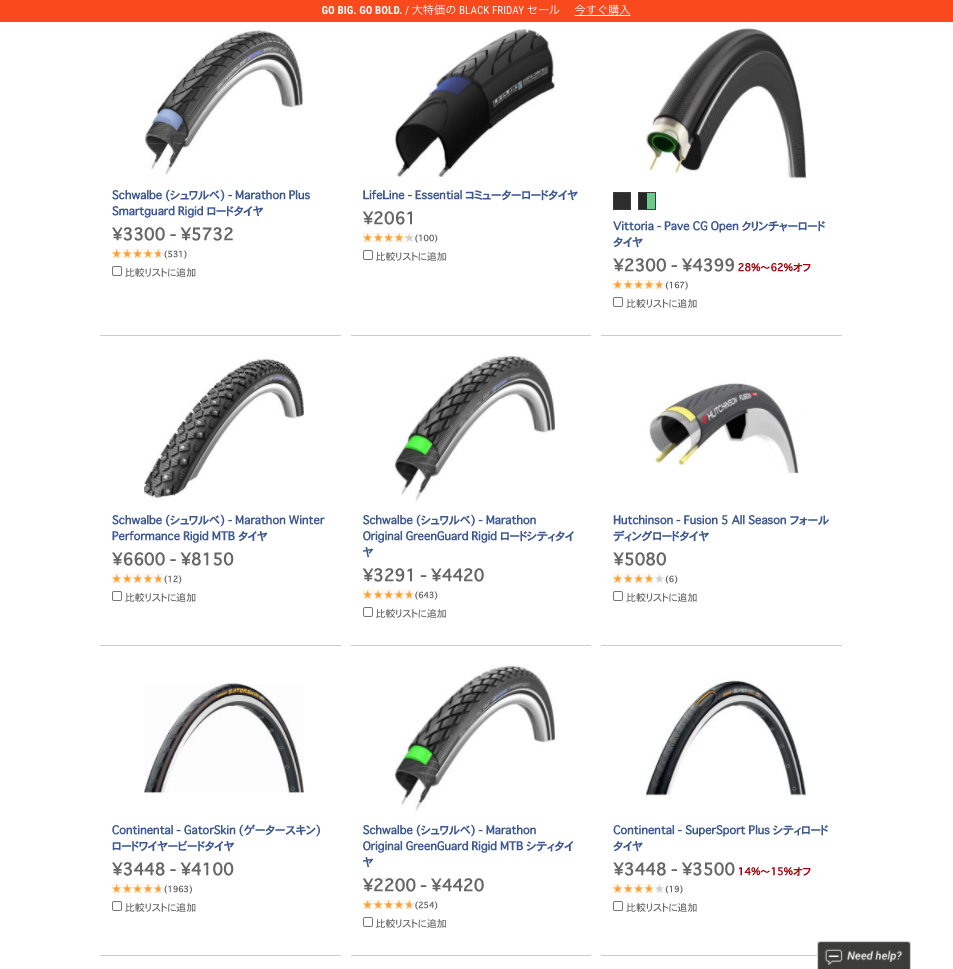Click the Continental GatorSkin tire image
This screenshot has height=969, width=953.
(224, 738)
